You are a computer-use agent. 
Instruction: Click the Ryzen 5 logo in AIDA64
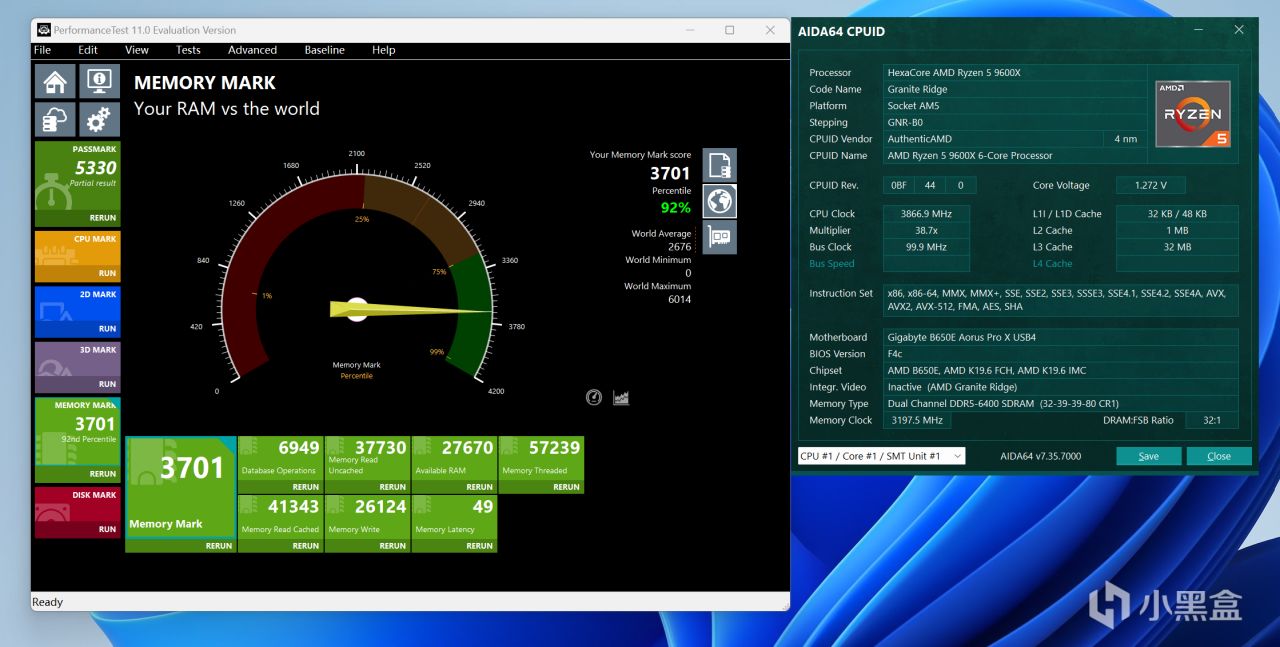[1192, 113]
